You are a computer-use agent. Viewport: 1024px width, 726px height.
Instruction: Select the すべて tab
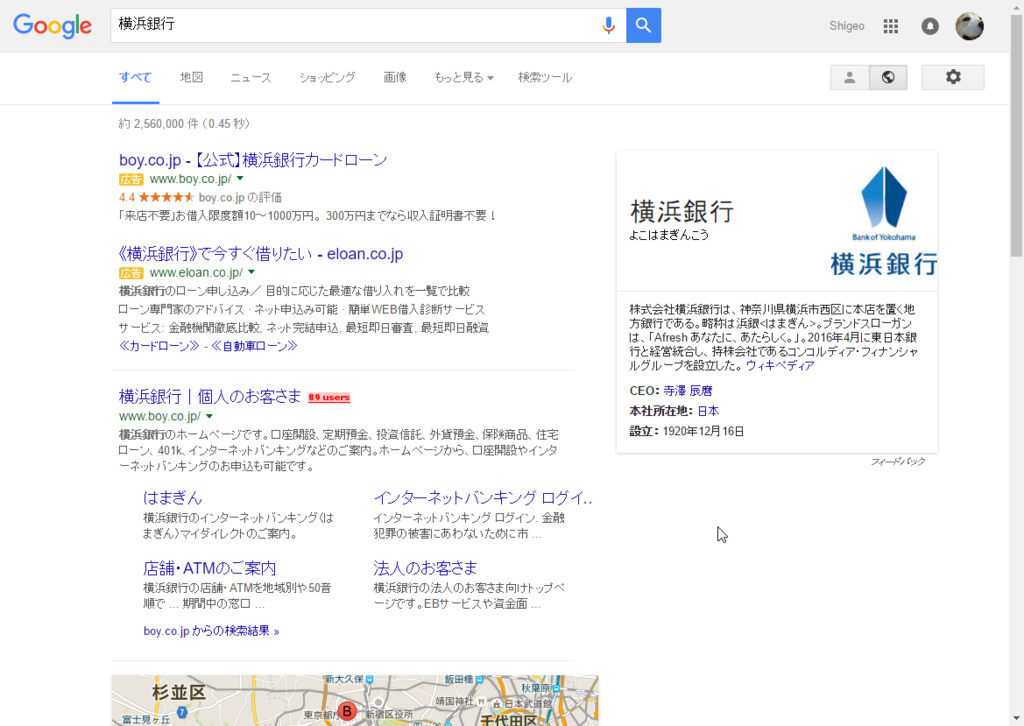[135, 77]
